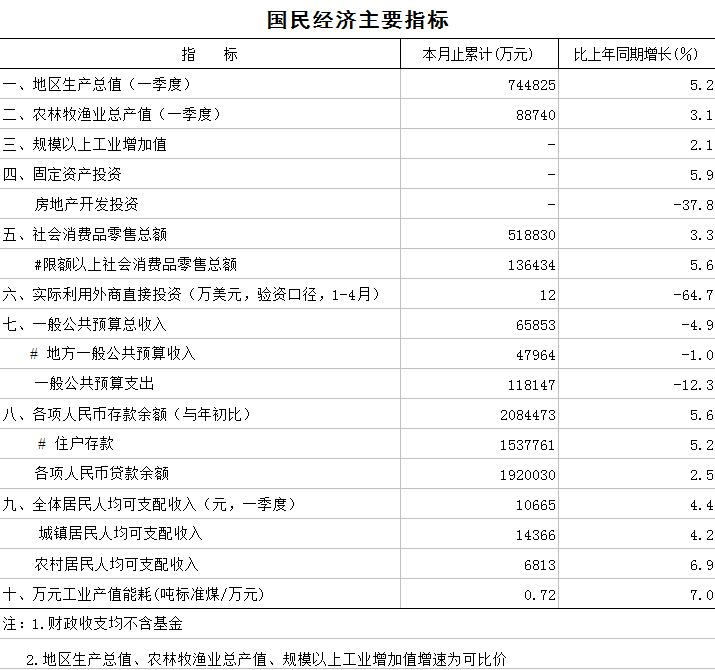
Task: Select the value 744825
Action: (532, 85)
